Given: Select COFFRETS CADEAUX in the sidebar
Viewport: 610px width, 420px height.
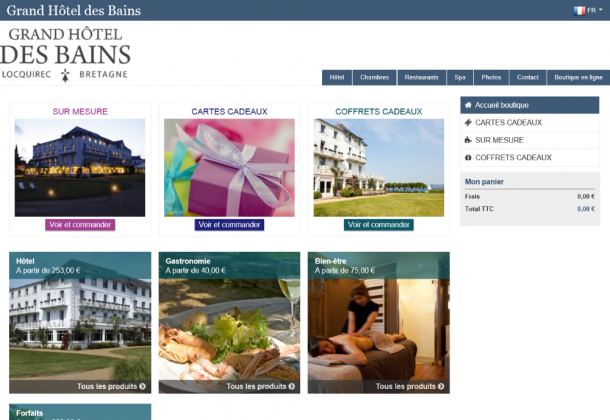Looking at the screenshot, I should [529, 158].
